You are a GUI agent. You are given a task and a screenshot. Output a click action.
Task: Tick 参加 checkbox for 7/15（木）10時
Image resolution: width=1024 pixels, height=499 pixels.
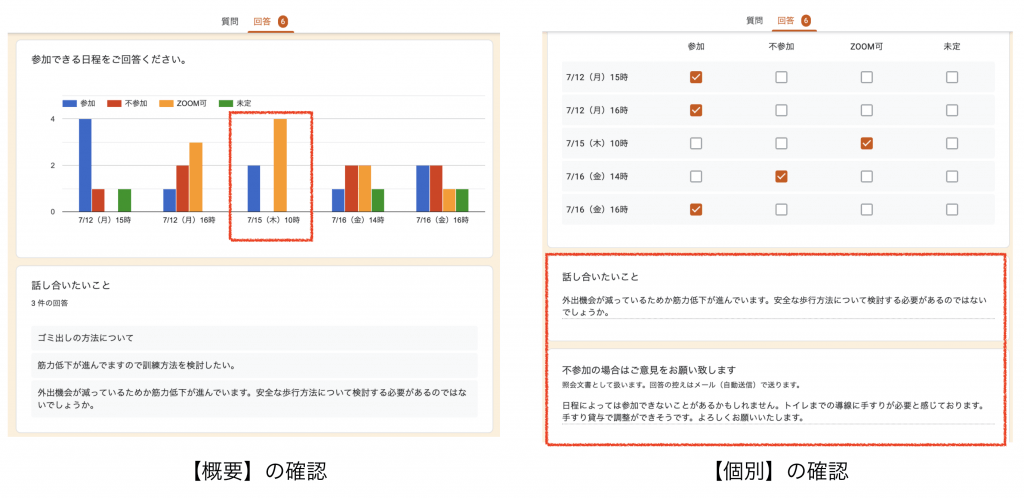(696, 143)
